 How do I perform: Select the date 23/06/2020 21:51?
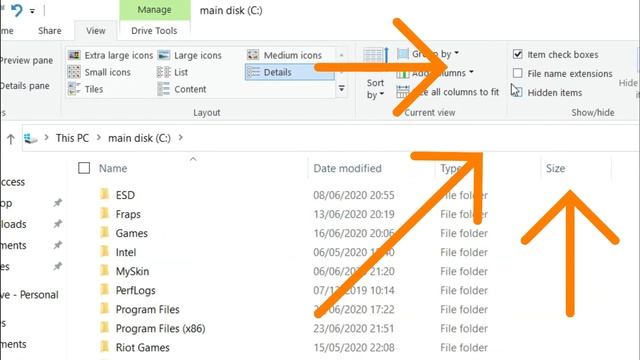pos(354,329)
